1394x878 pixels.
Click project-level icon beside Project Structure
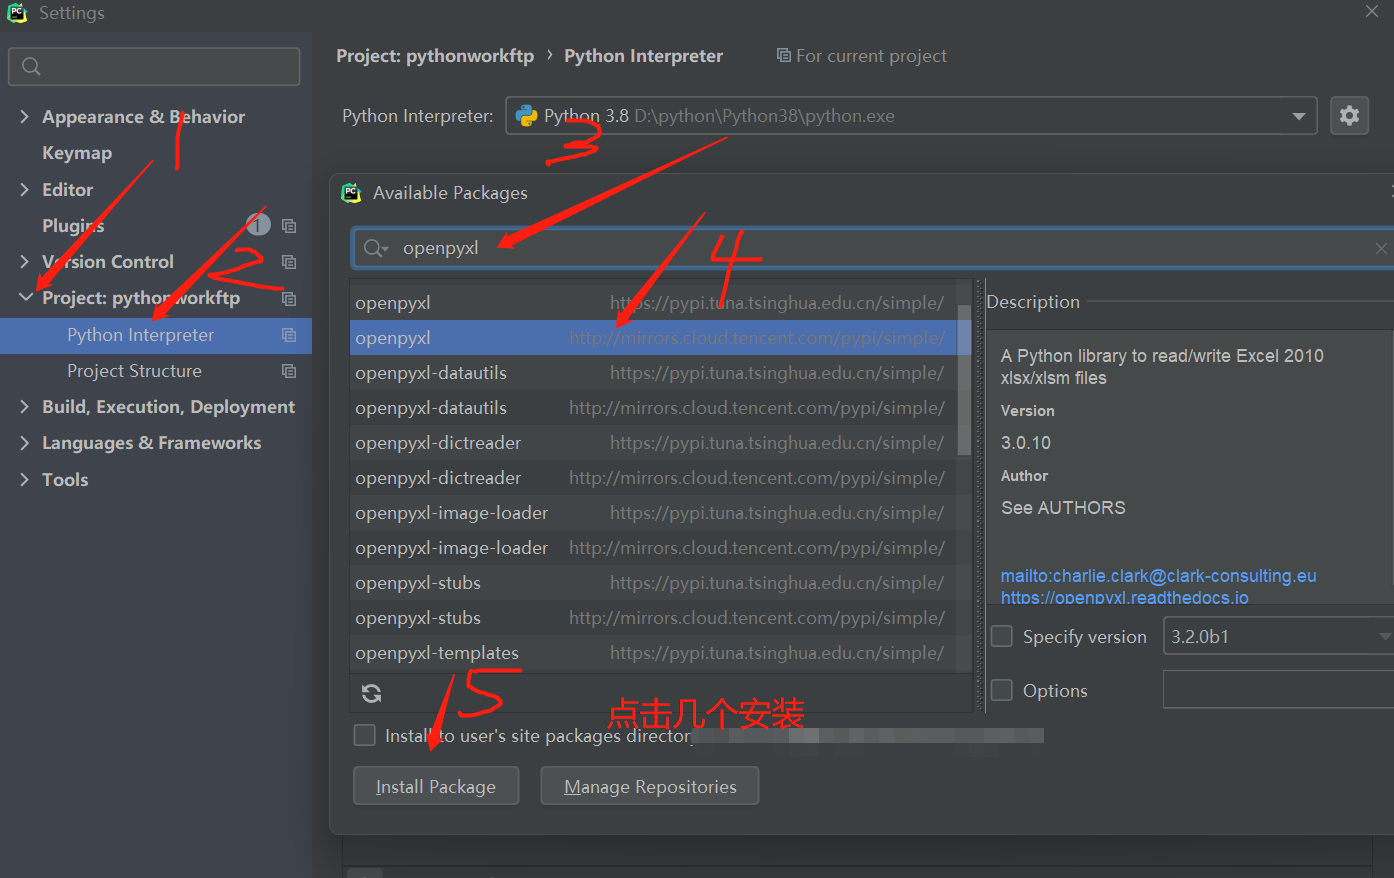point(289,371)
